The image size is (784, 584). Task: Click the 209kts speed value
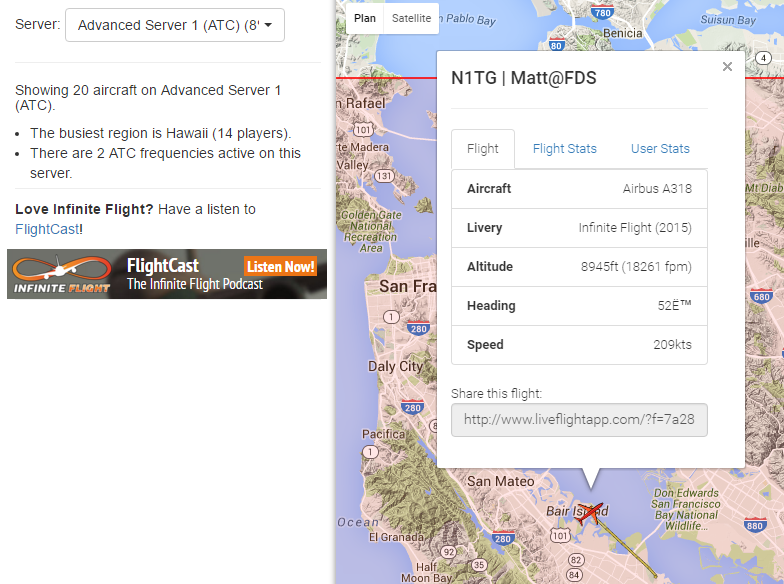[672, 344]
